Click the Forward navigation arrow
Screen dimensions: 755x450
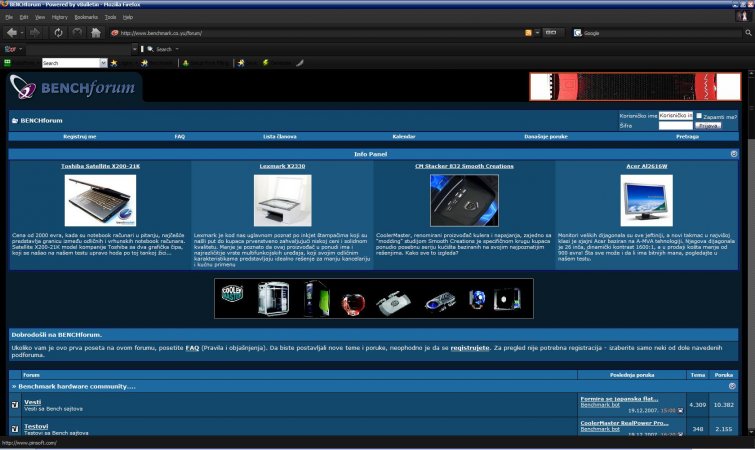click(35, 33)
